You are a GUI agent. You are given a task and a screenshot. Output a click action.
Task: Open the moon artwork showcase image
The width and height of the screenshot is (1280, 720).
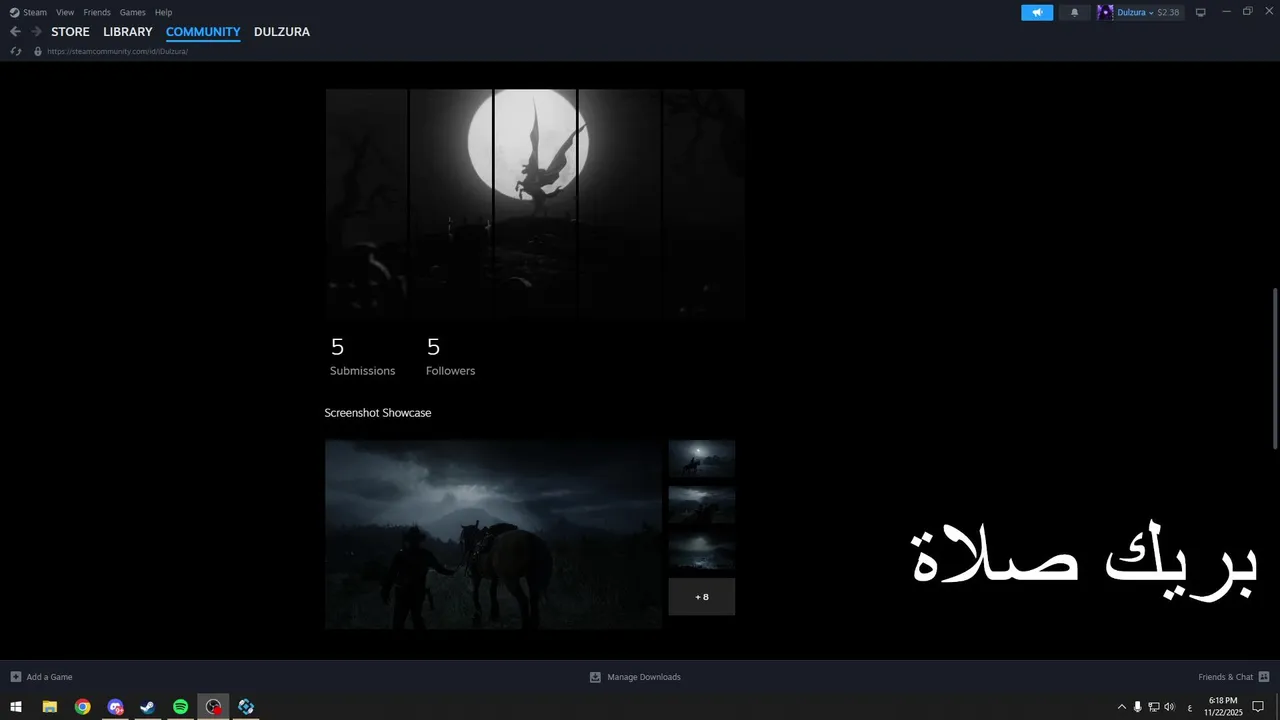pos(535,204)
